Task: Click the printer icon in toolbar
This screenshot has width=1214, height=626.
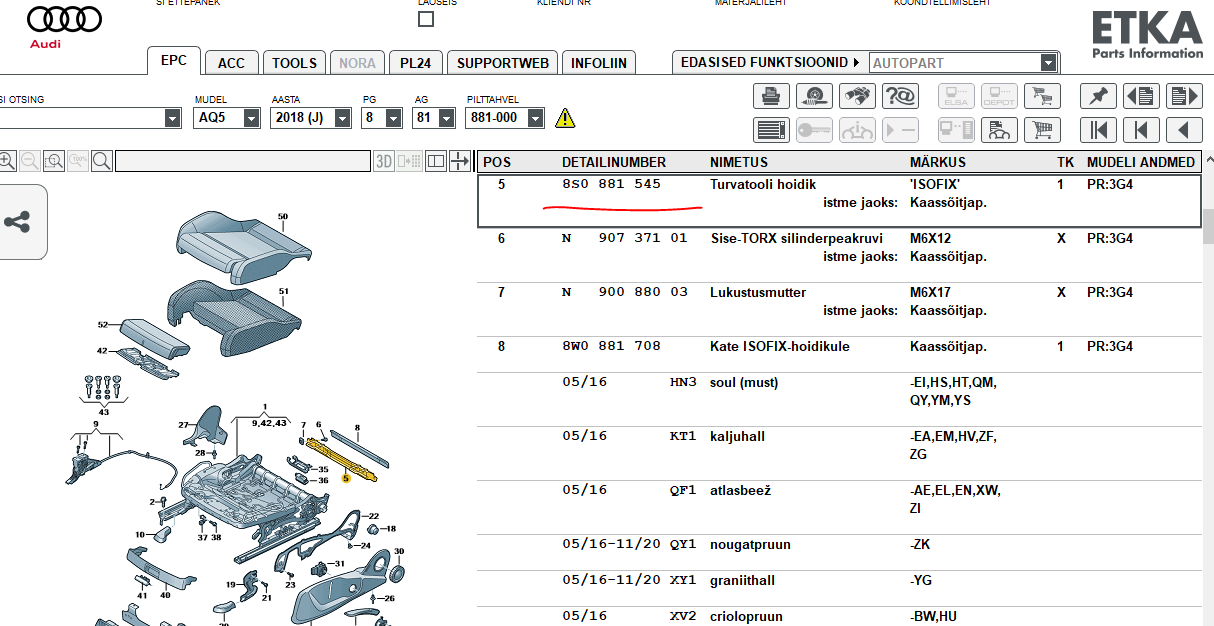Action: [x=770, y=96]
